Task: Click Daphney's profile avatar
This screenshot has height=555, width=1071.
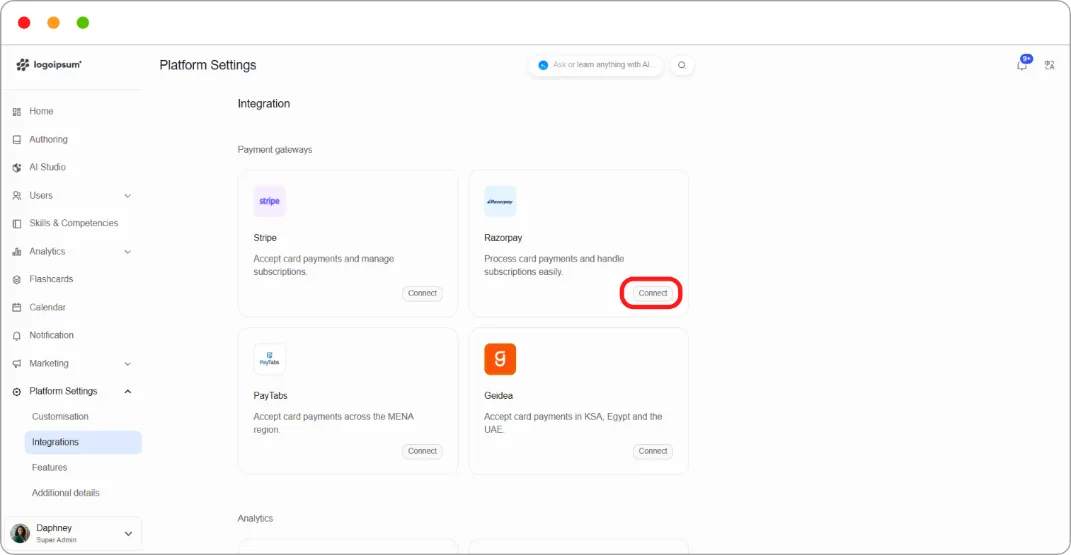Action: click(x=20, y=533)
